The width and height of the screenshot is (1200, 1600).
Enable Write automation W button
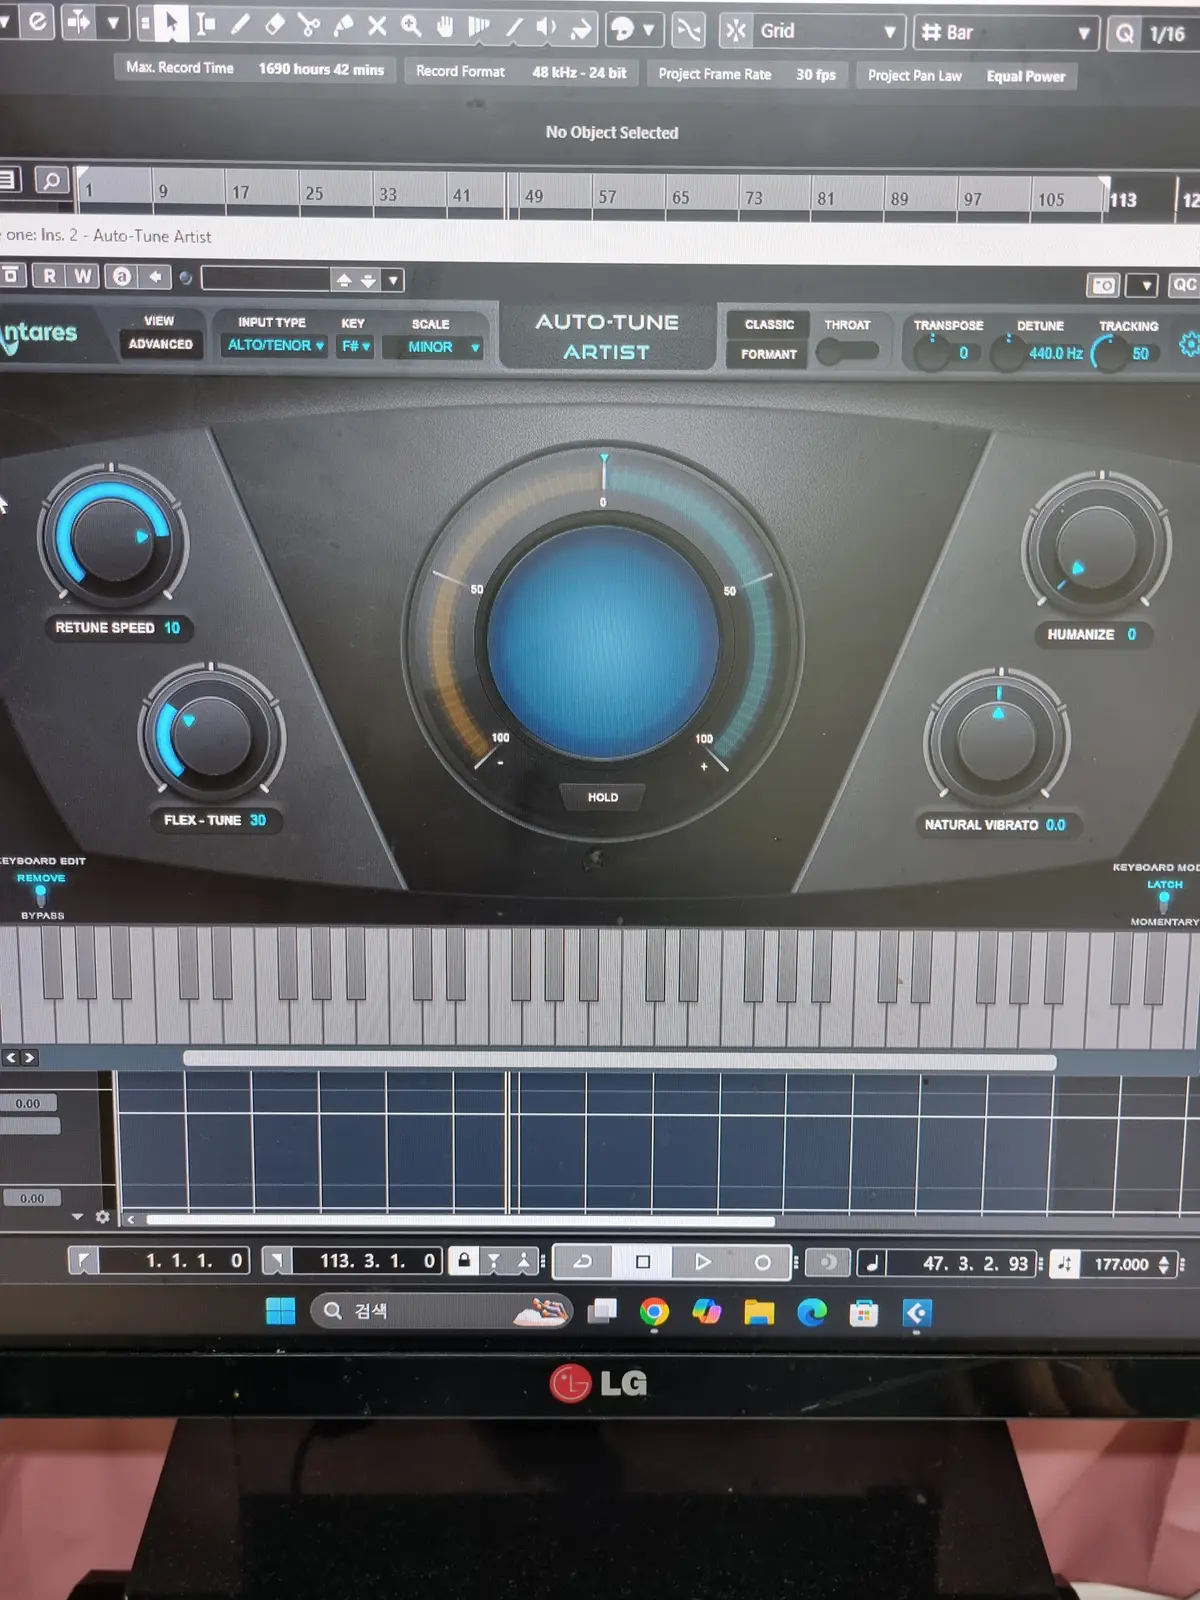83,276
